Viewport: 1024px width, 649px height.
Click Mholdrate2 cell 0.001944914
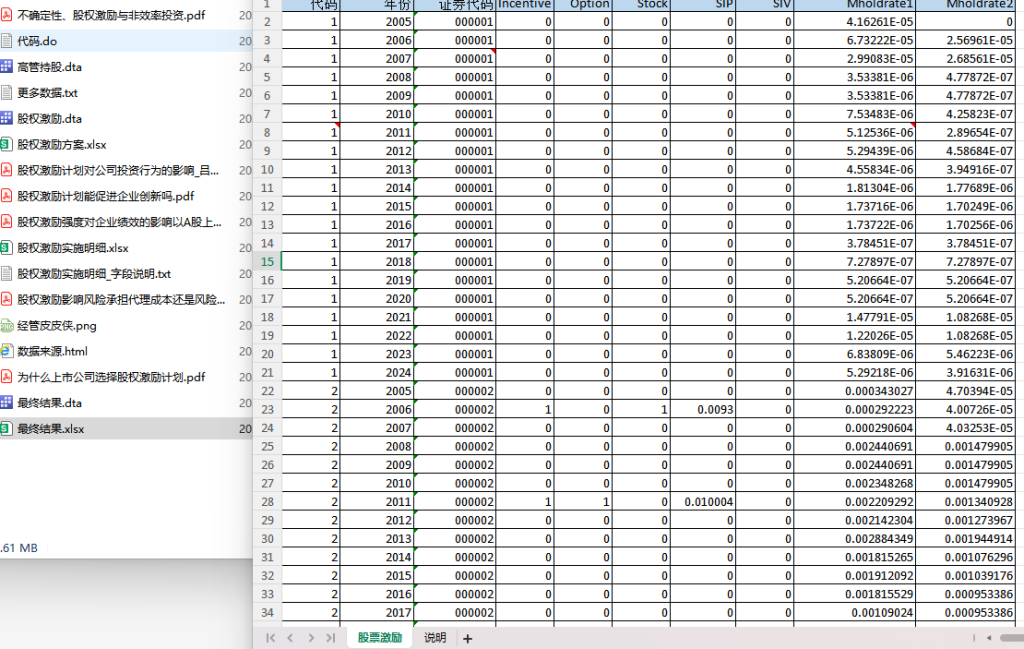pyautogui.click(x=965, y=539)
